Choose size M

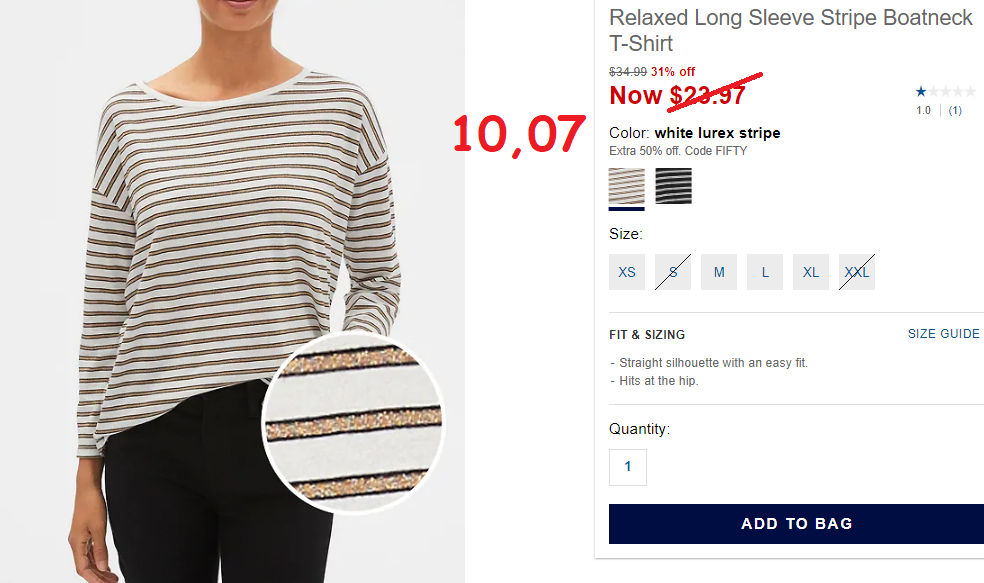(x=719, y=272)
